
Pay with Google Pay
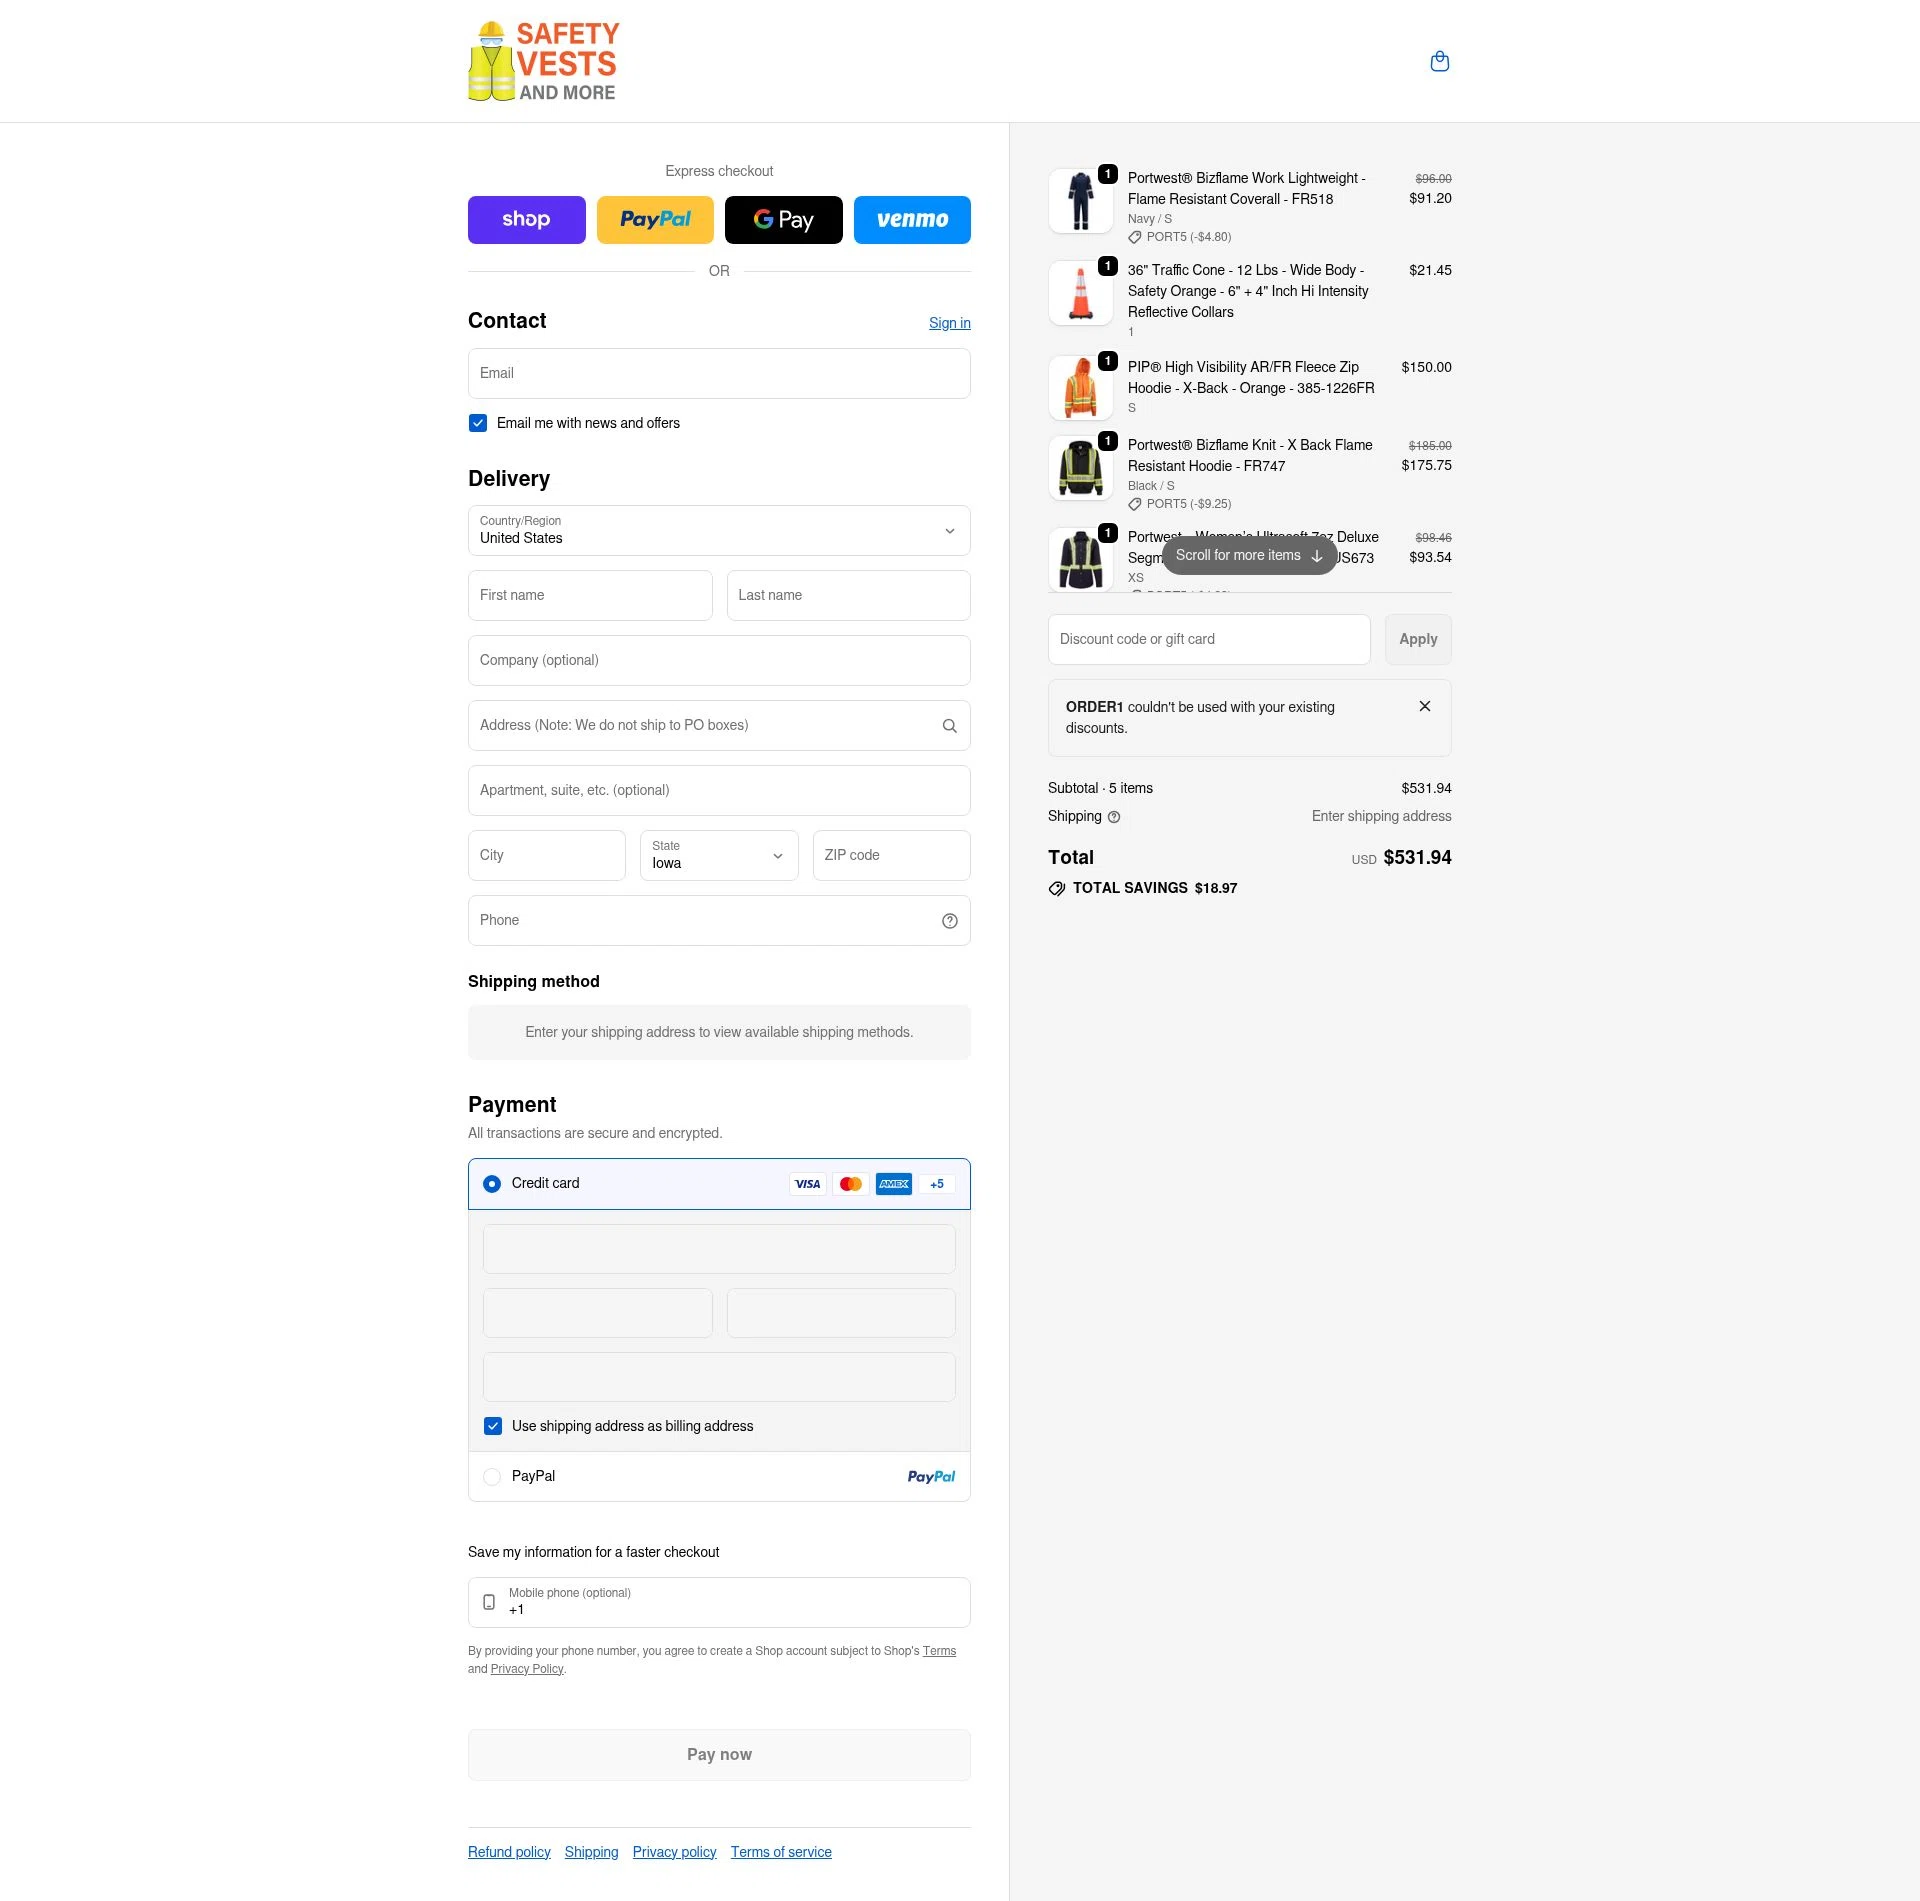pos(783,219)
